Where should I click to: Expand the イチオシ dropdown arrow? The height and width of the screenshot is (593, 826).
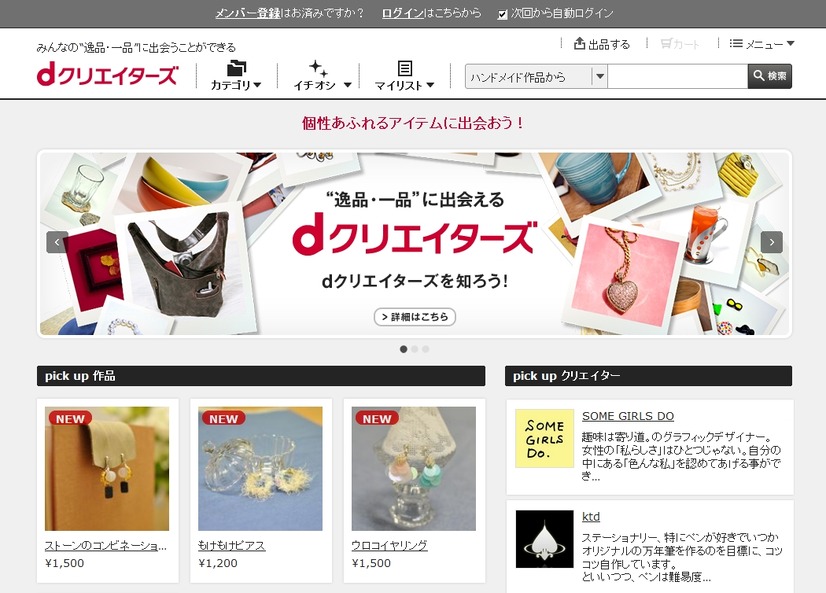348,85
